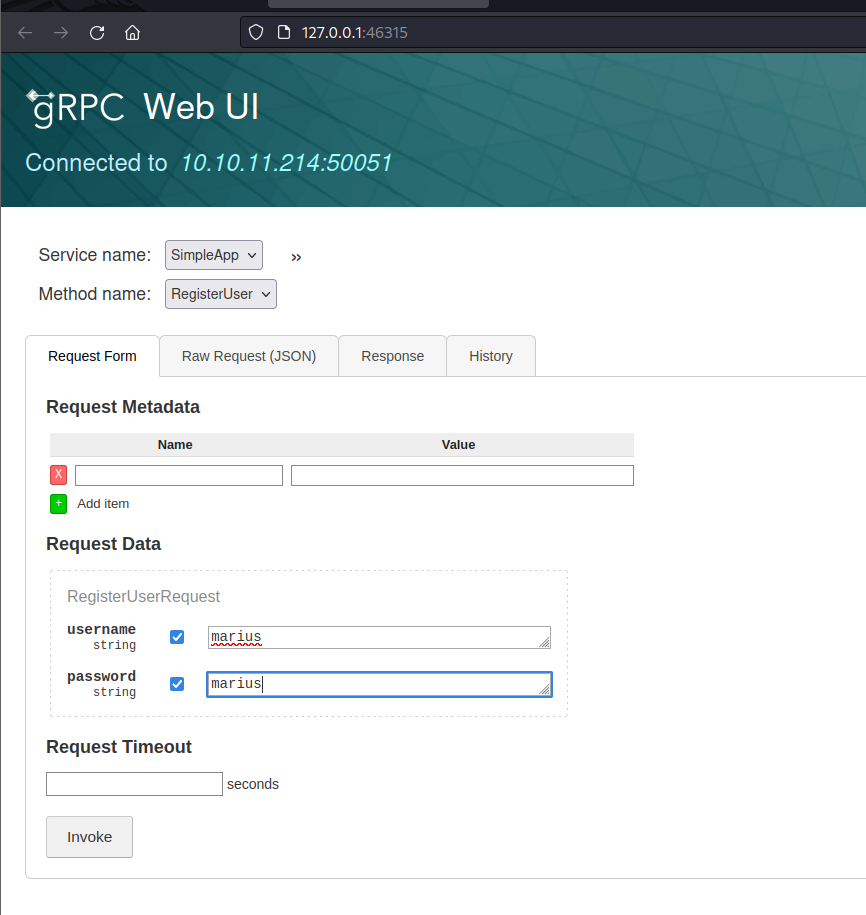Click the browser Back arrow
866x915 pixels.
[x=25, y=33]
